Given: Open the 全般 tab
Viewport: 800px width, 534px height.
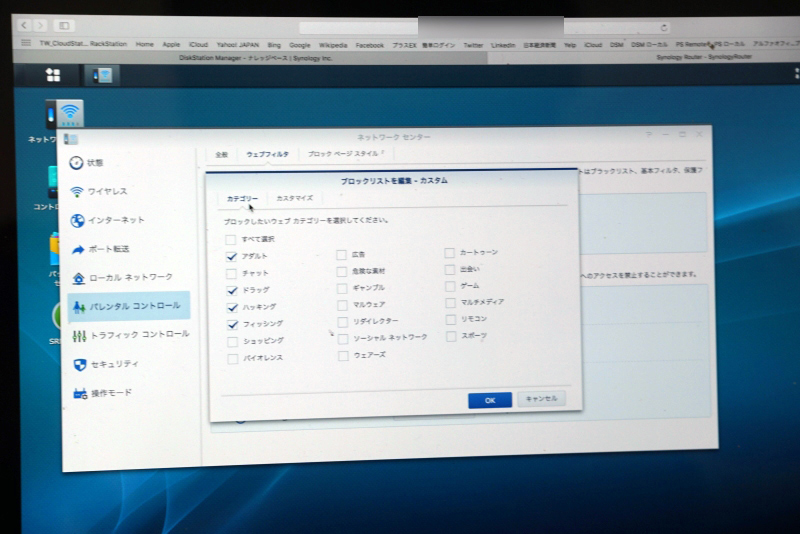Looking at the screenshot, I should coord(221,155).
